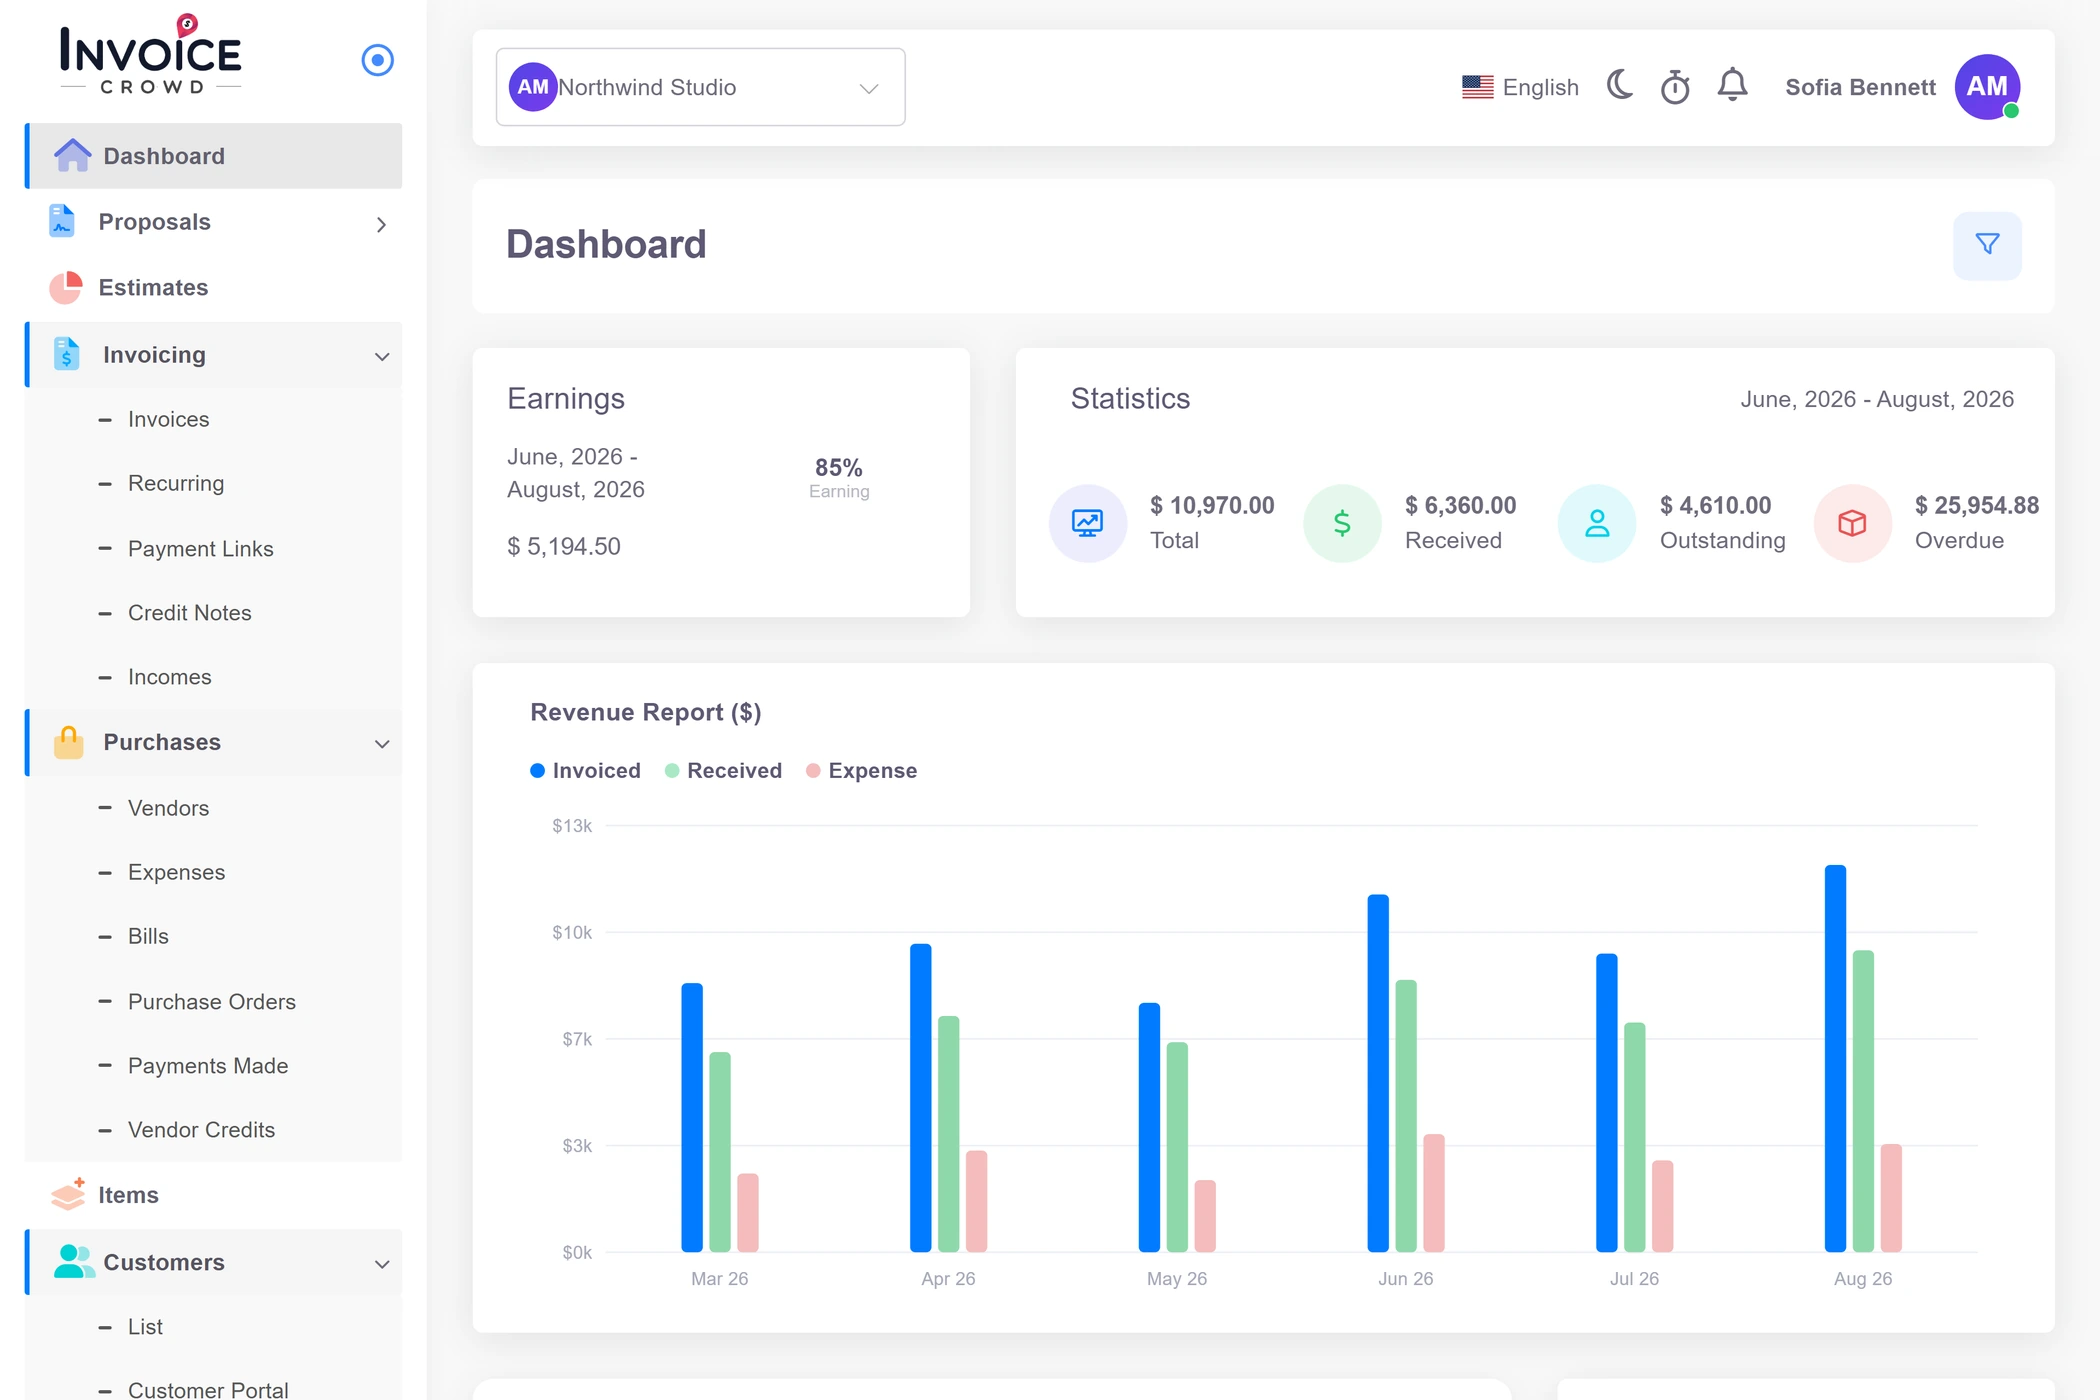Open notifications bell icon
The width and height of the screenshot is (2100, 1400).
click(1732, 86)
